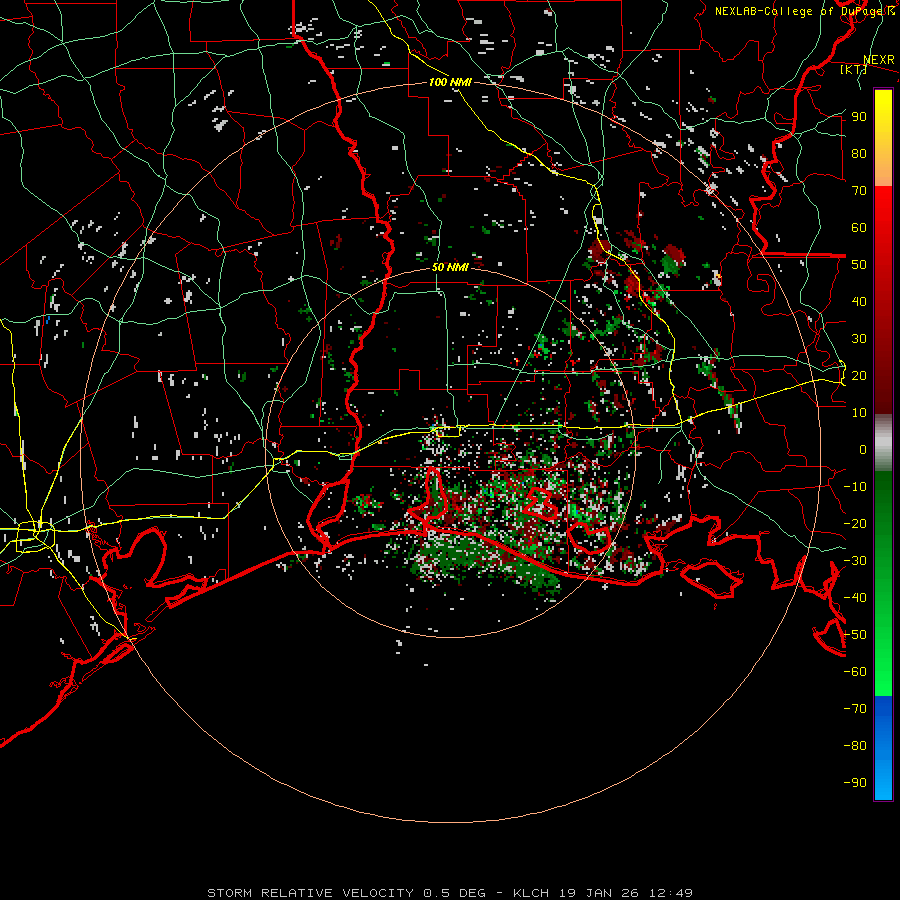This screenshot has width=900, height=900.
Task: Click the "-50" scale value
Action: pos(855,635)
